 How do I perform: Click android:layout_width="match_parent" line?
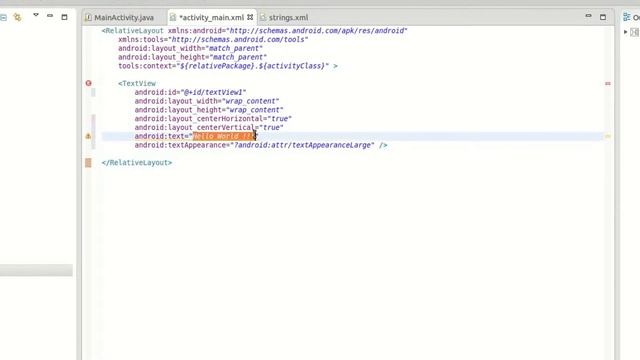tap(191, 48)
